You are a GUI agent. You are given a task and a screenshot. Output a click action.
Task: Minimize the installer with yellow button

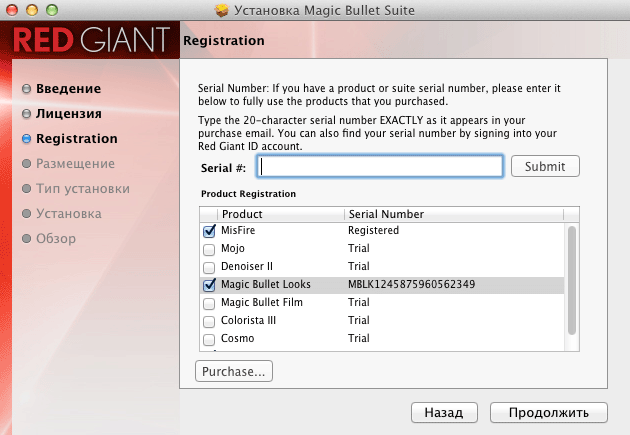[x=32, y=10]
